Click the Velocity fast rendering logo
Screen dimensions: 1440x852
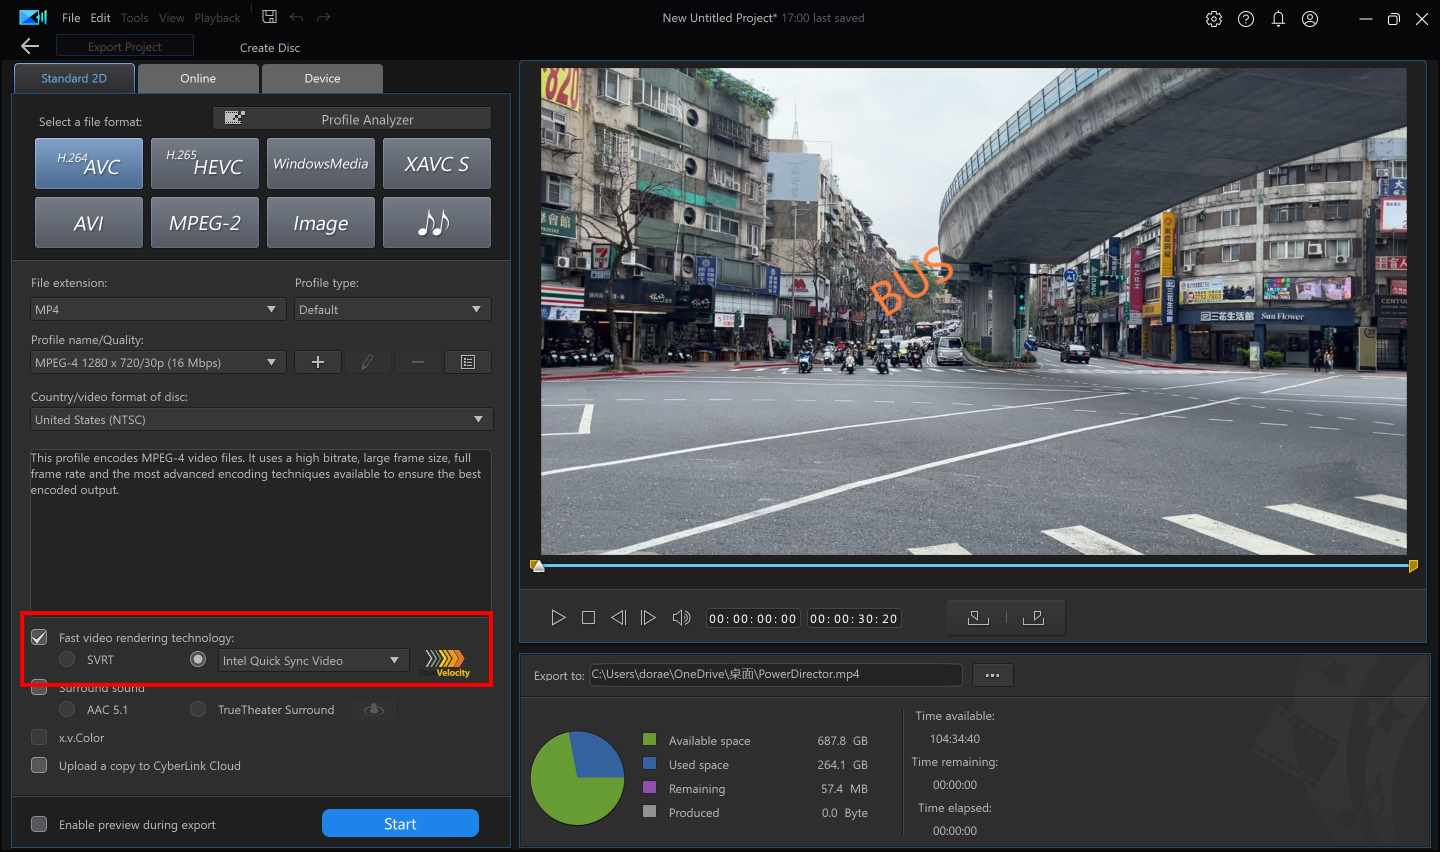pos(446,662)
